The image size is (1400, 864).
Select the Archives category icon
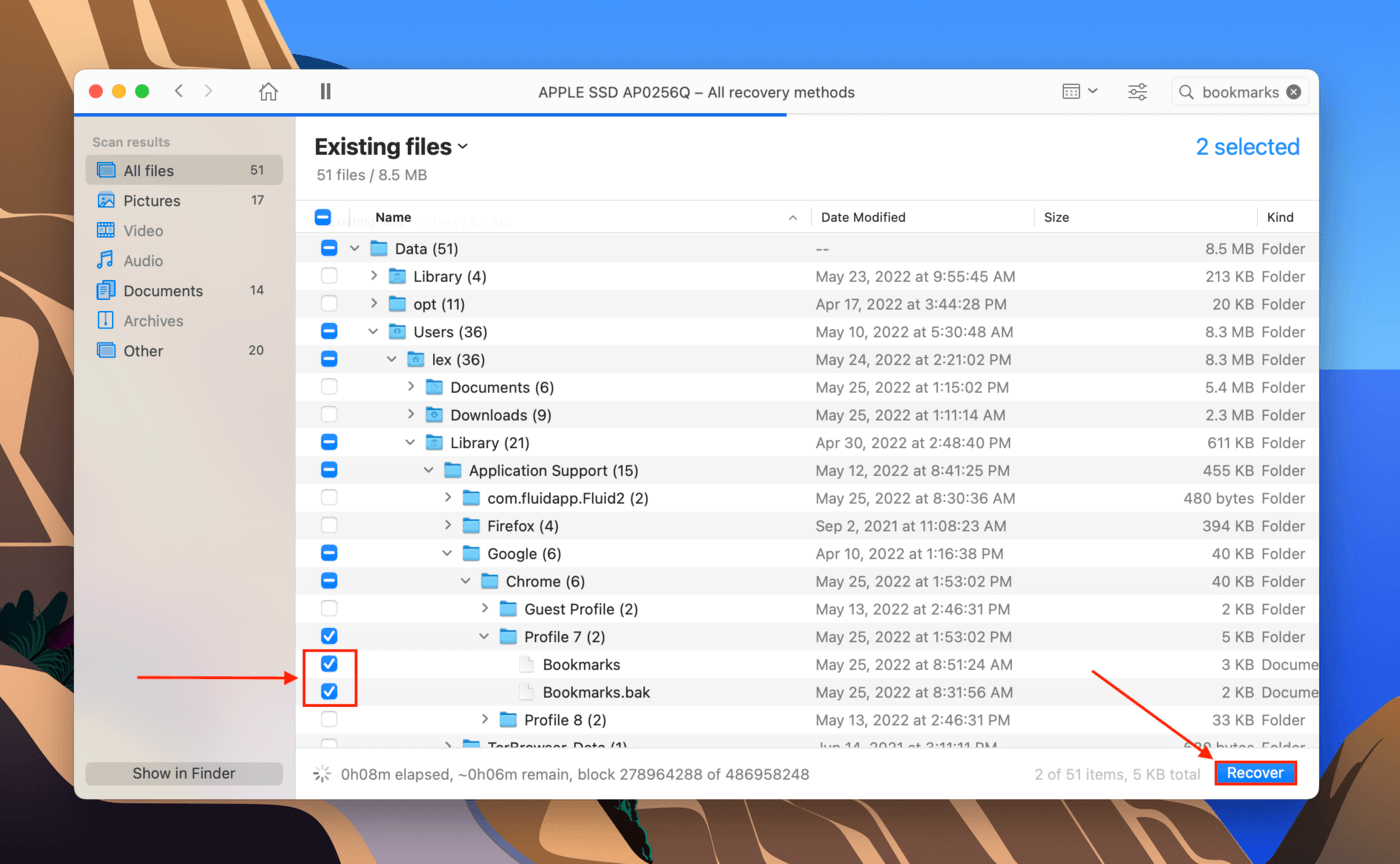click(110, 320)
